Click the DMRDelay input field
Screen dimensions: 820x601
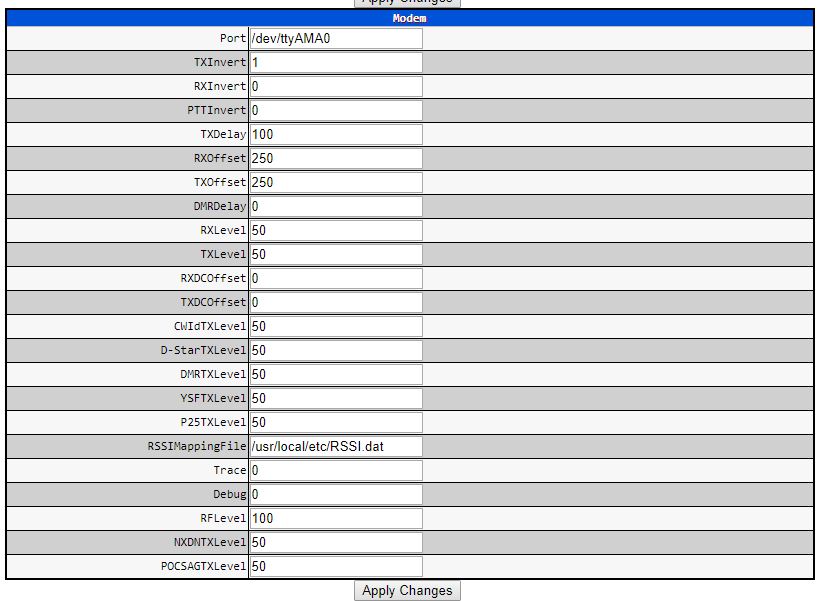tap(336, 207)
